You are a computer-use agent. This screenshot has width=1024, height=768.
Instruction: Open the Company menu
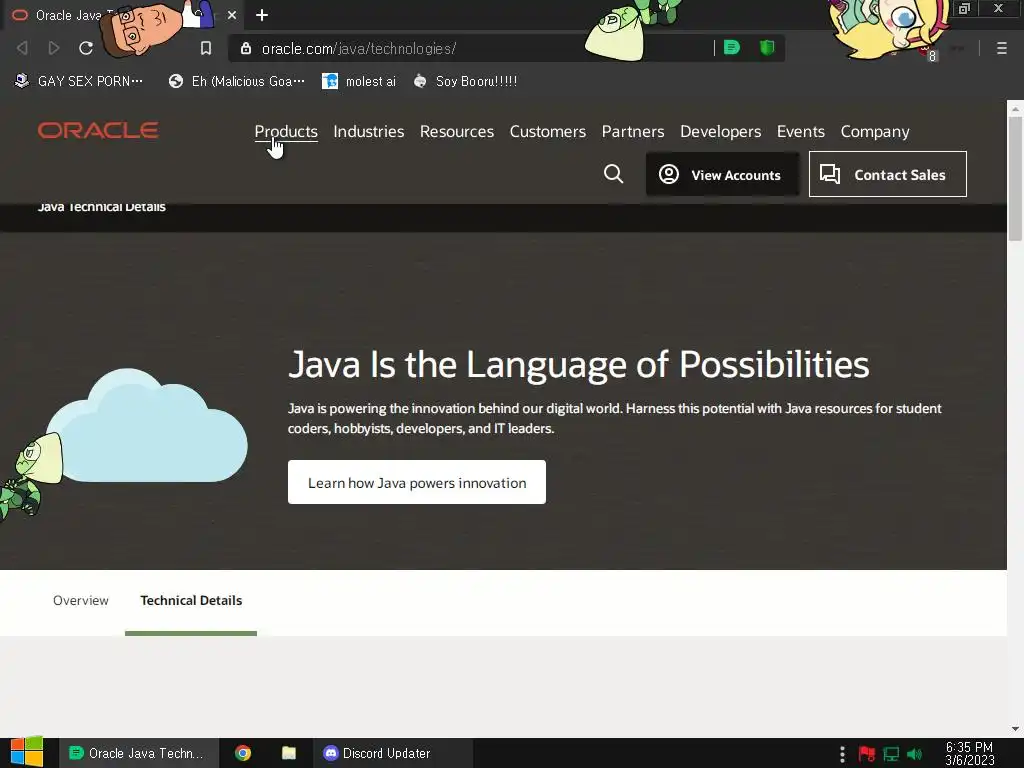[x=874, y=131]
